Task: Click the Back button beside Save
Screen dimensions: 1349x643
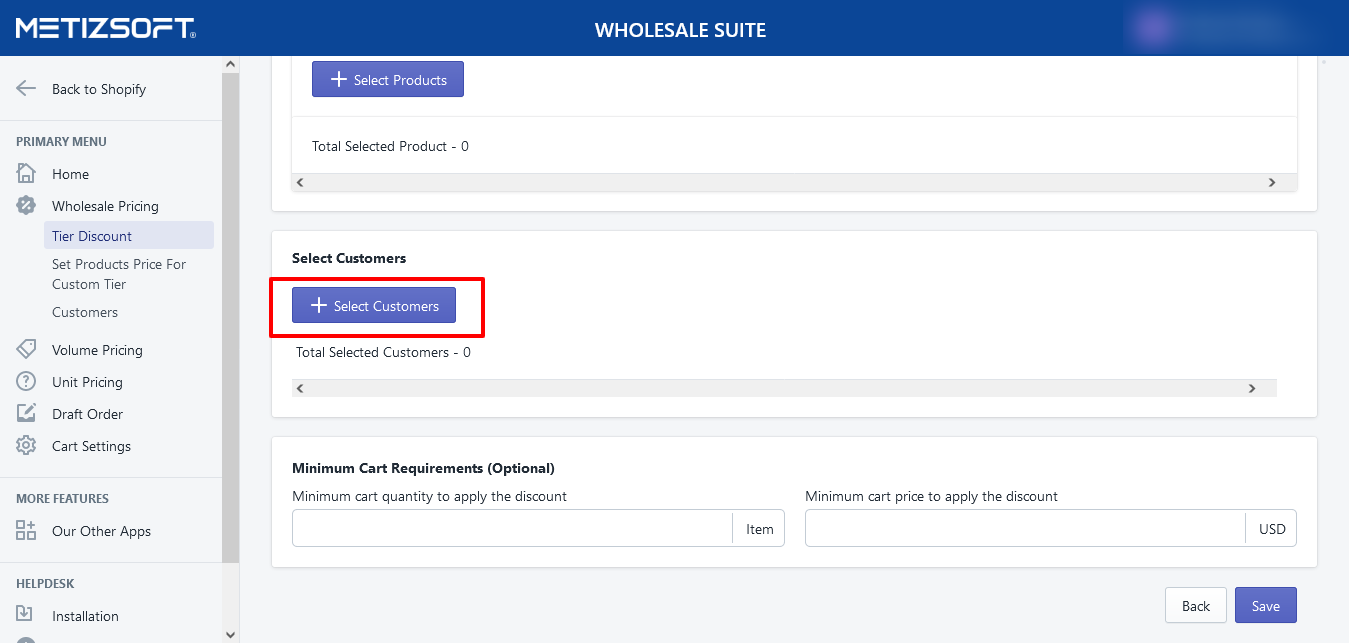Action: click(x=1195, y=606)
